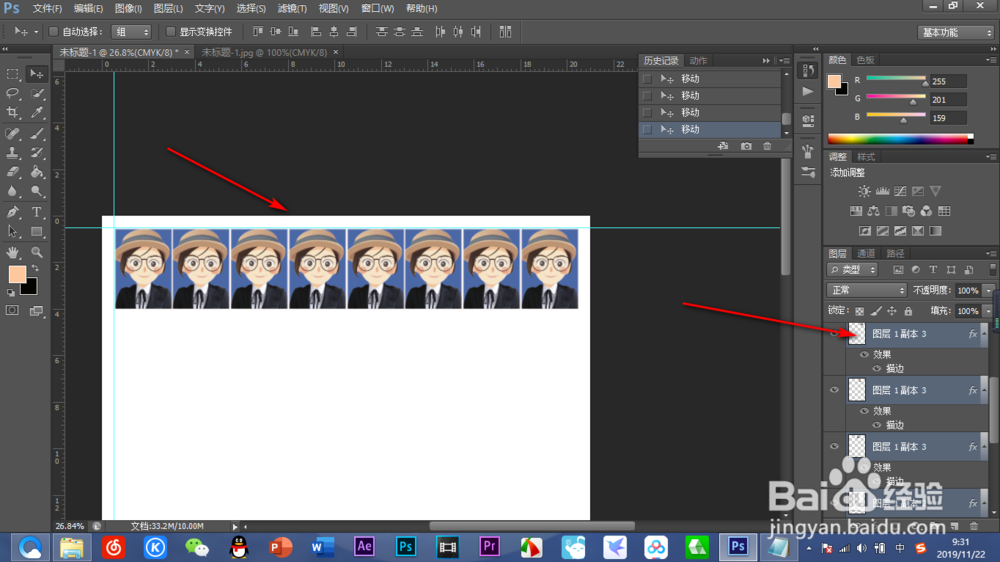Swap foreground and background colors

(x=36, y=268)
